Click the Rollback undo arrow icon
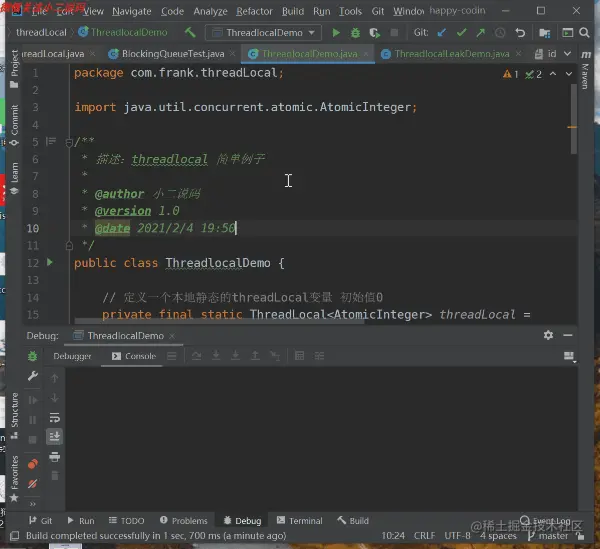This screenshot has height=549, width=600. 520,33
